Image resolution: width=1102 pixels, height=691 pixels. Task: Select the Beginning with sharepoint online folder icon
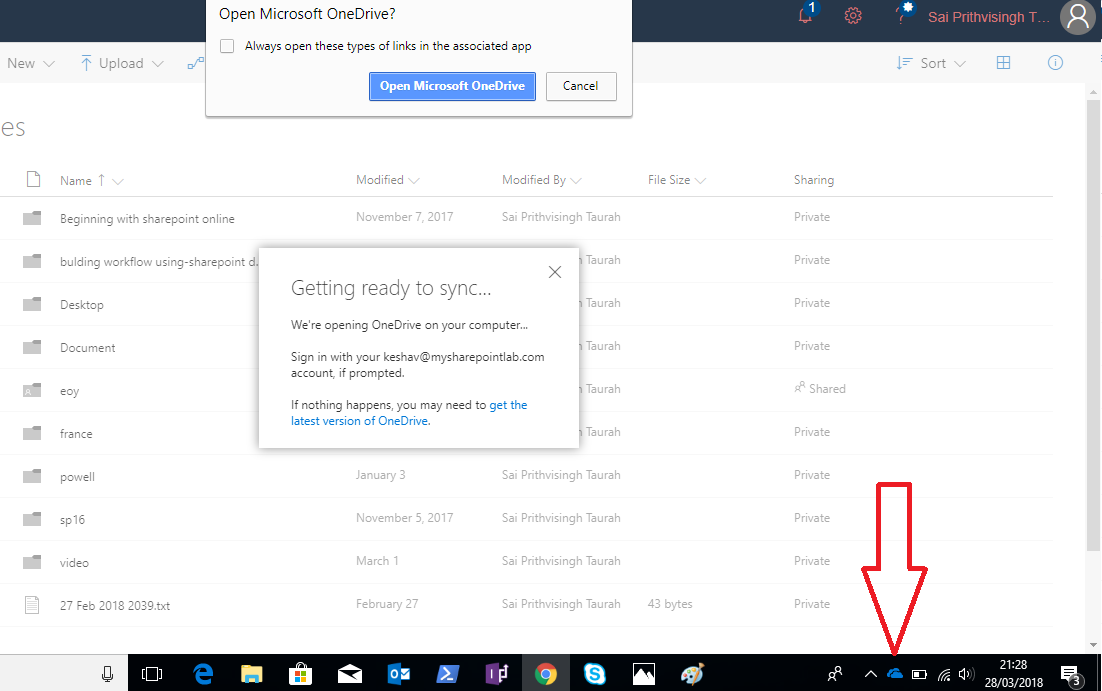[32, 218]
